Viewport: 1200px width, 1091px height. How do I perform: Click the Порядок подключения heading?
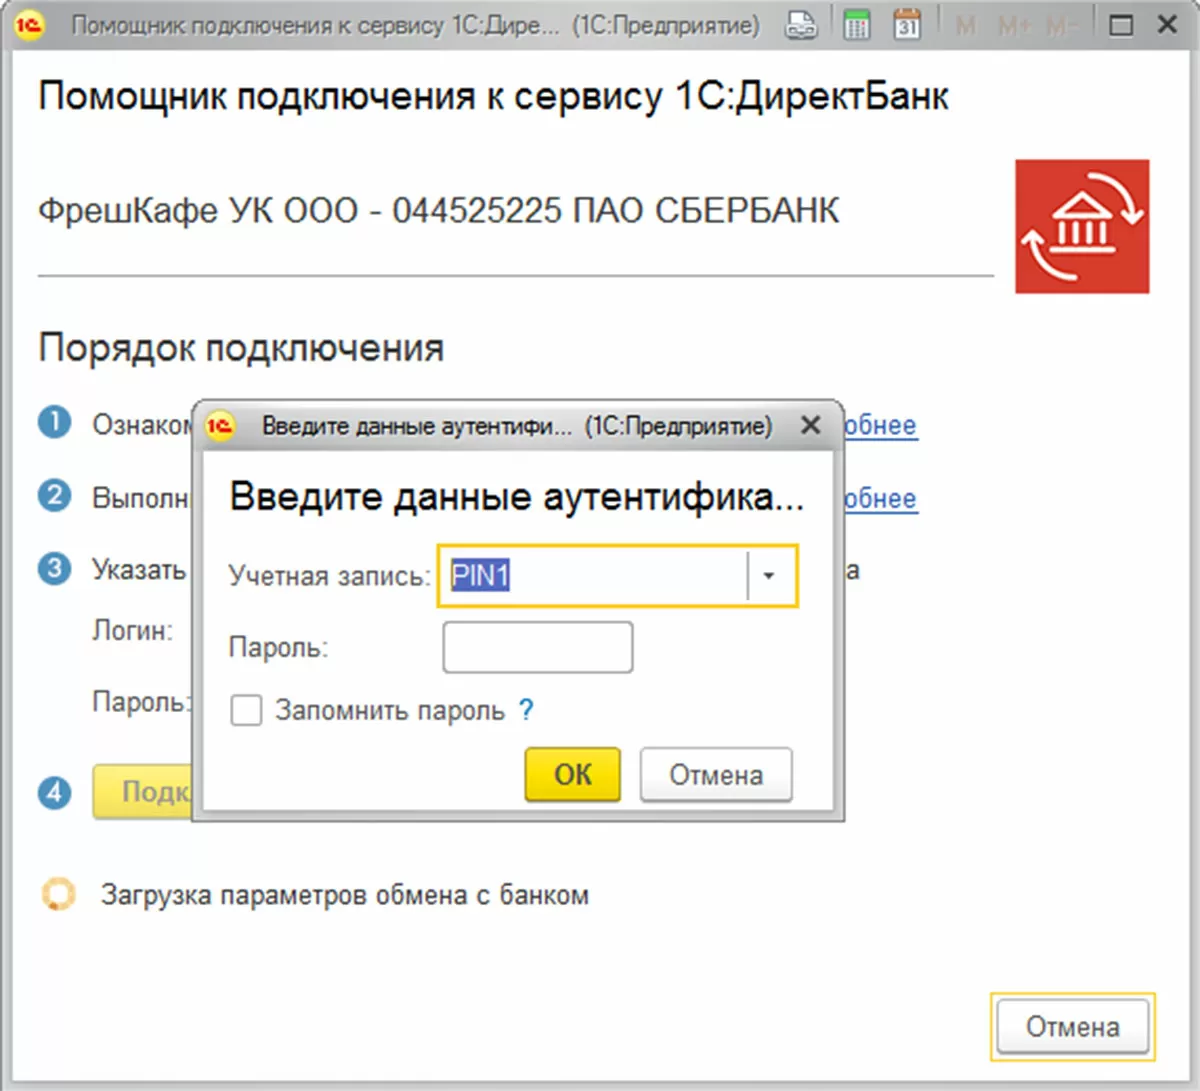click(241, 348)
